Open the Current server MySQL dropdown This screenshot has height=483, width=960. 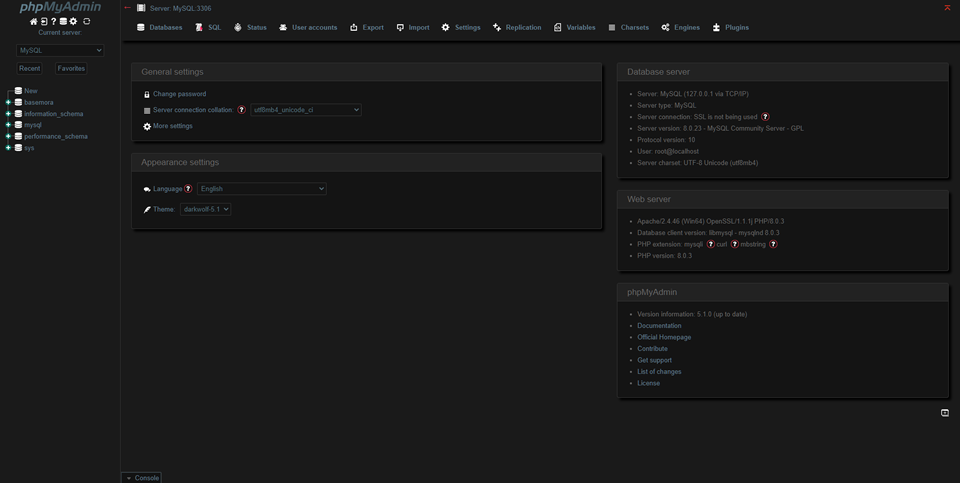click(60, 50)
